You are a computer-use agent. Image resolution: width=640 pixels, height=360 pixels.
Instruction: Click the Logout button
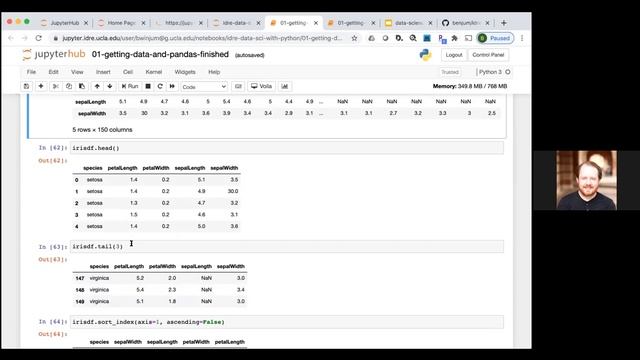pos(453,55)
